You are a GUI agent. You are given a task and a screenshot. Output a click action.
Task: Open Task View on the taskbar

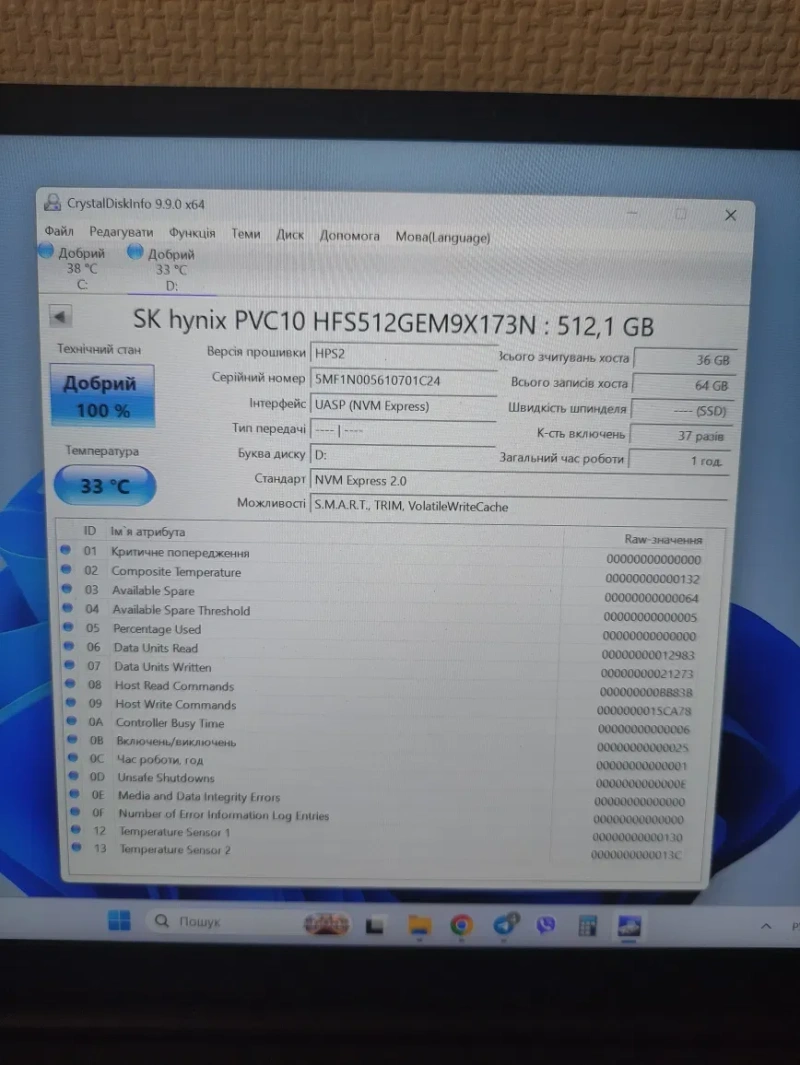[375, 924]
